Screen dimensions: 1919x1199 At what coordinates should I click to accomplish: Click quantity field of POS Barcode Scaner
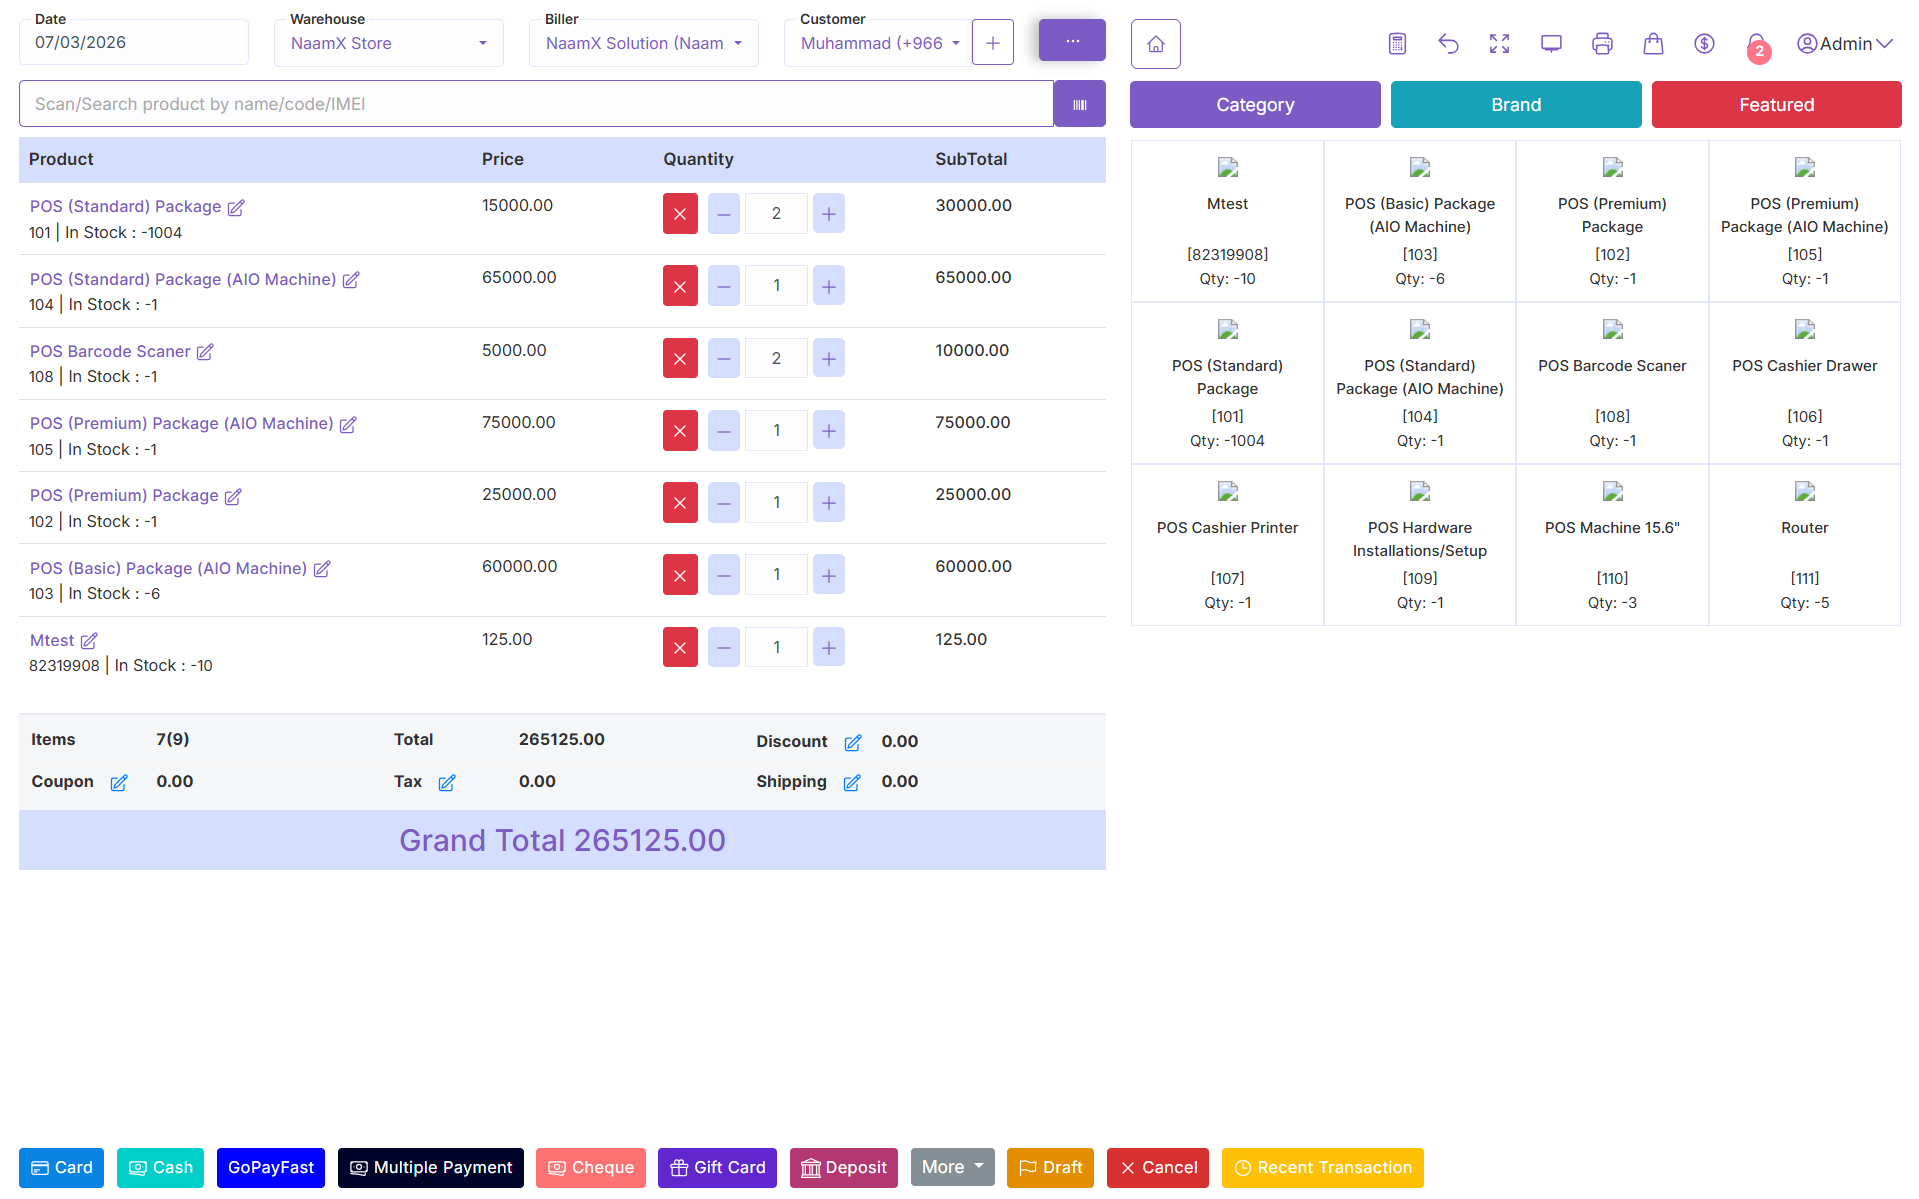point(776,358)
